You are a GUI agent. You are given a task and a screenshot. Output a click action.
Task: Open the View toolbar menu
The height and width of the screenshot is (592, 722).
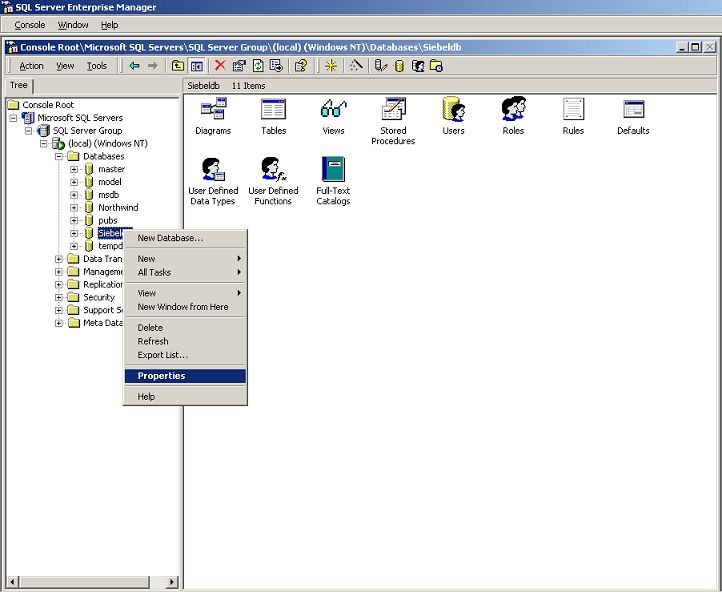[x=65, y=66]
